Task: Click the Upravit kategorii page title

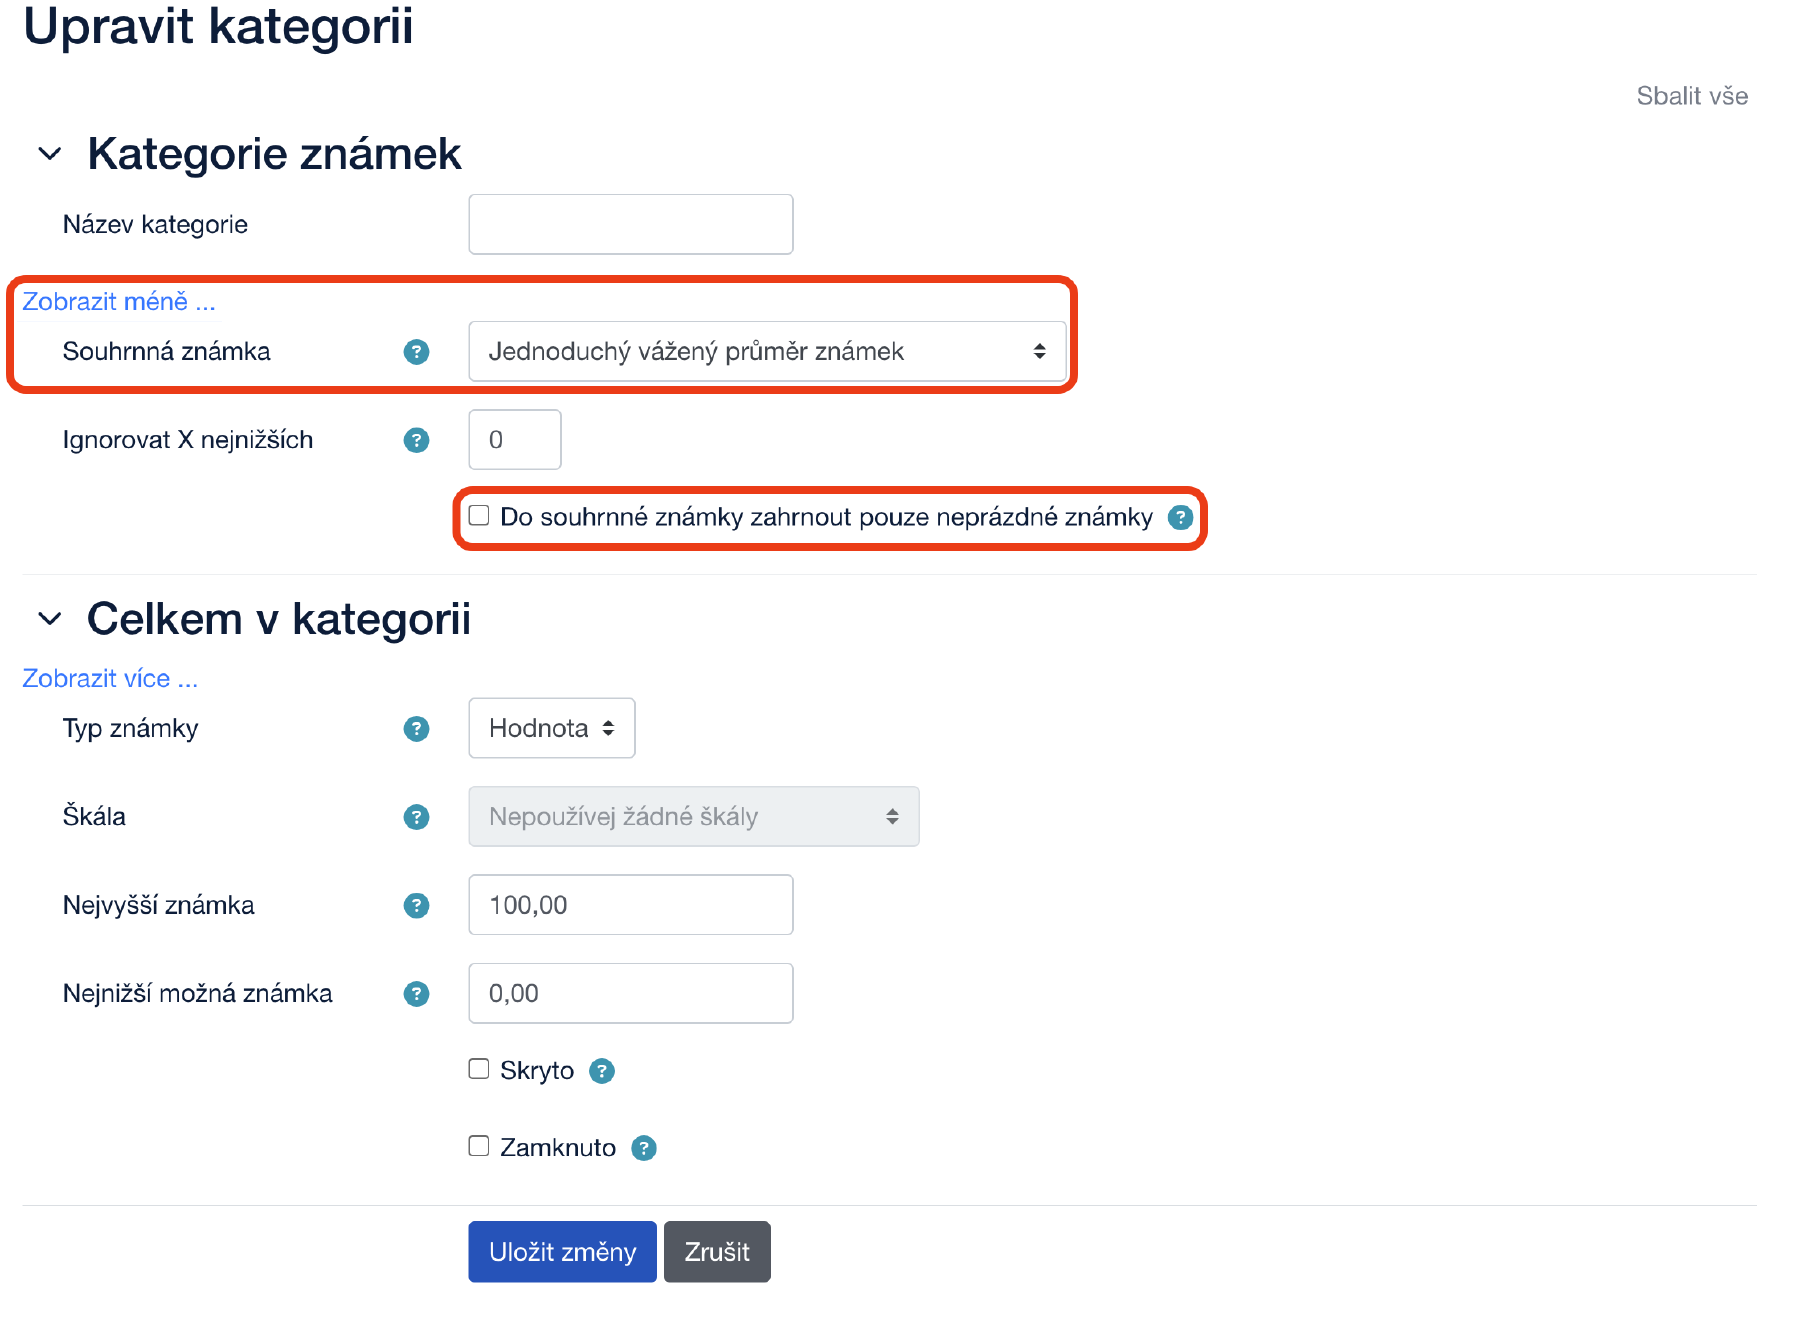Action: coord(218,26)
